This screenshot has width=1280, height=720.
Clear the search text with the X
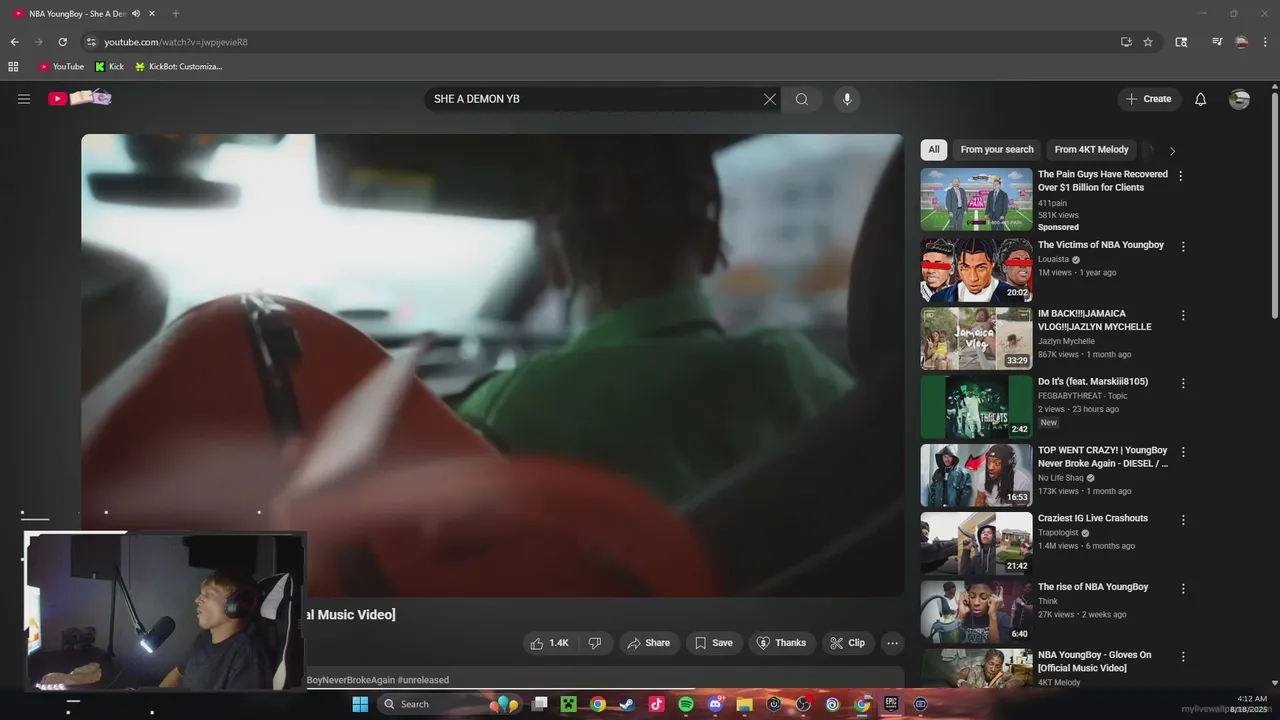pos(769,99)
